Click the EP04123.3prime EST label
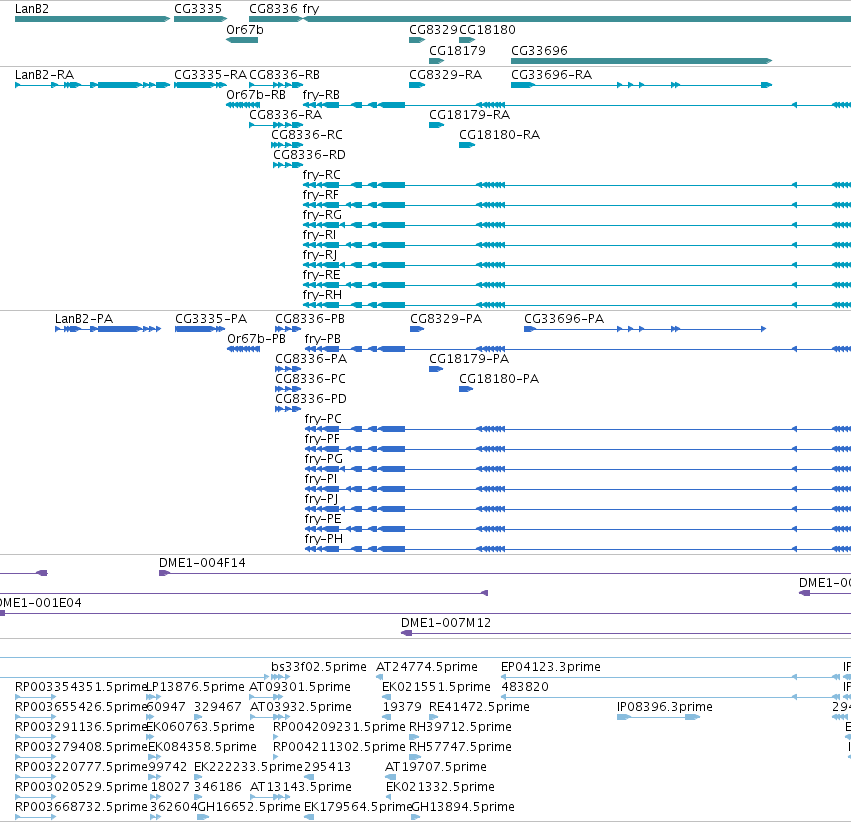This screenshot has height=822, width=851. [x=550, y=667]
